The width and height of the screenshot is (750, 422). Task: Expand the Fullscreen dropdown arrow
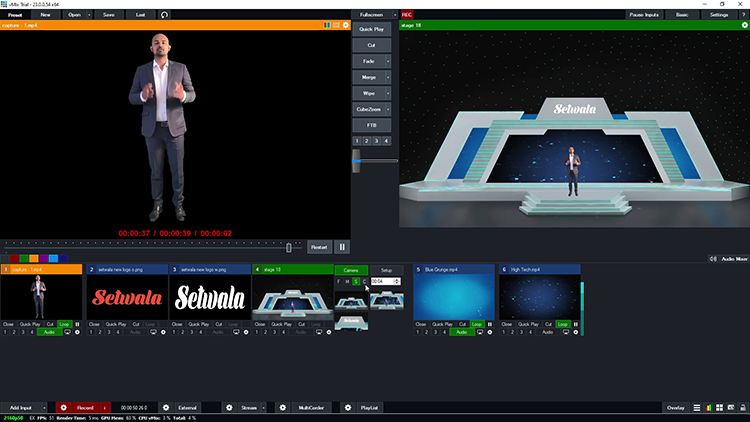point(394,15)
